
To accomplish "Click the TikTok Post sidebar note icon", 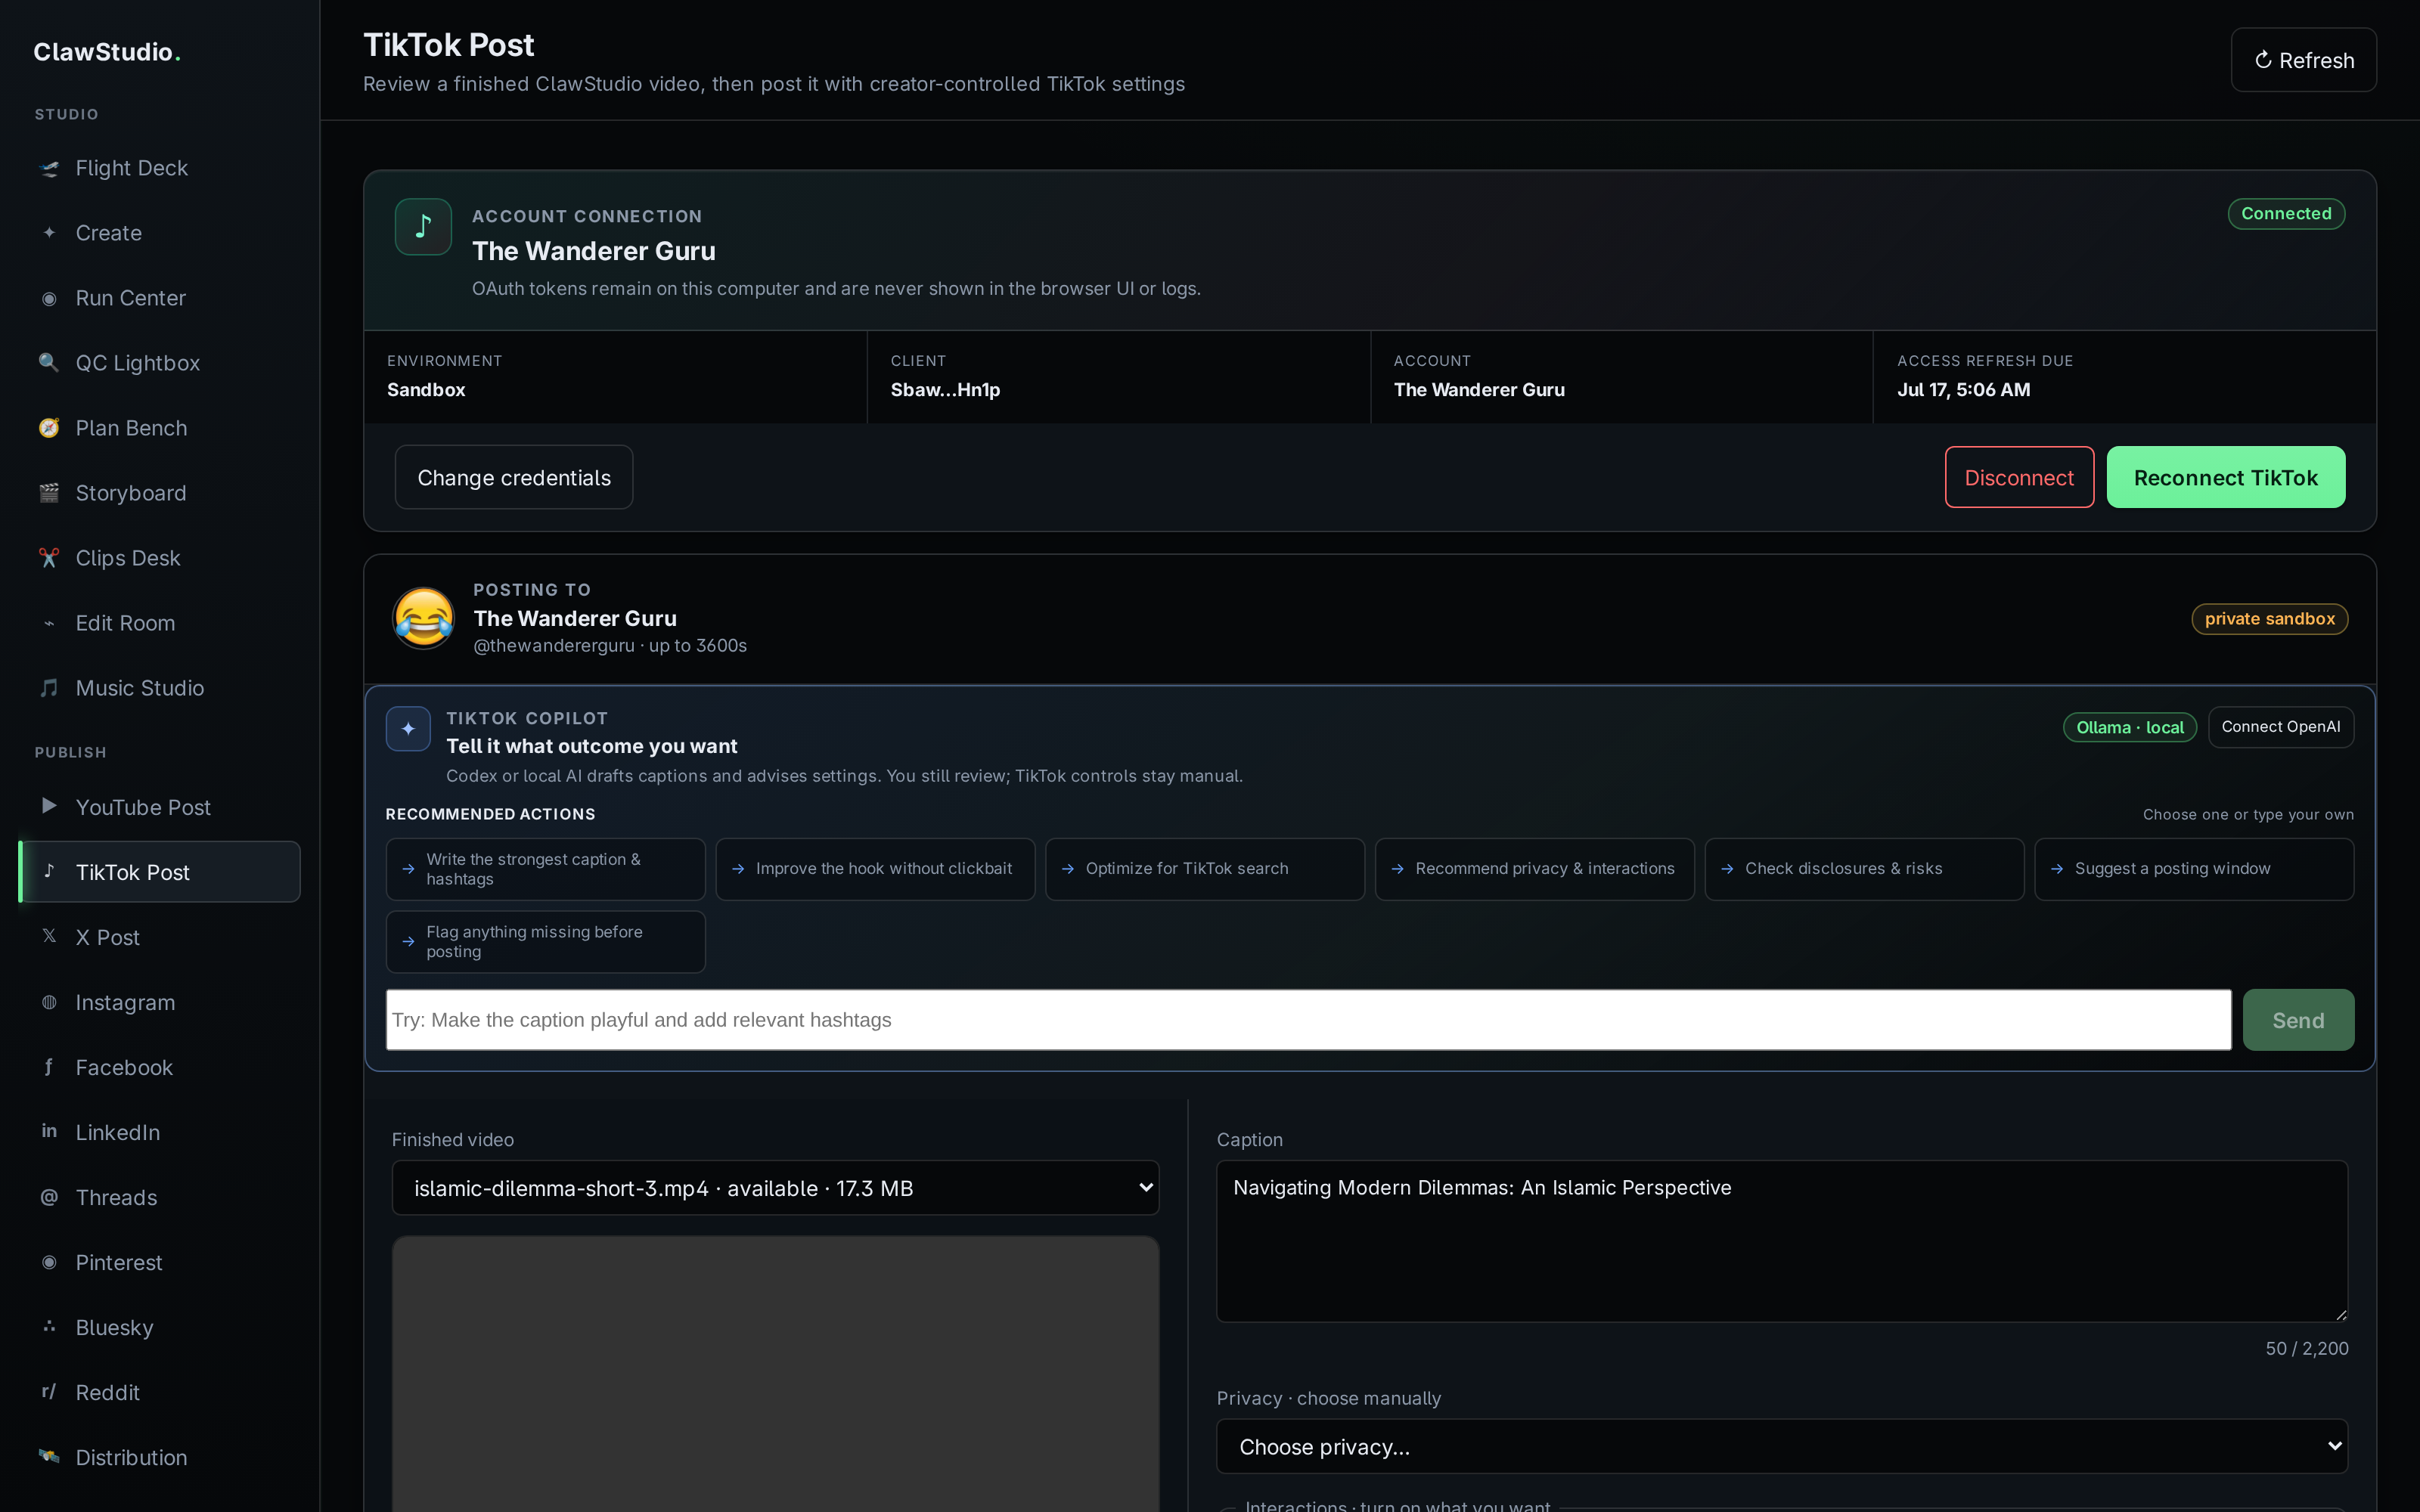I will pyautogui.click(x=49, y=871).
